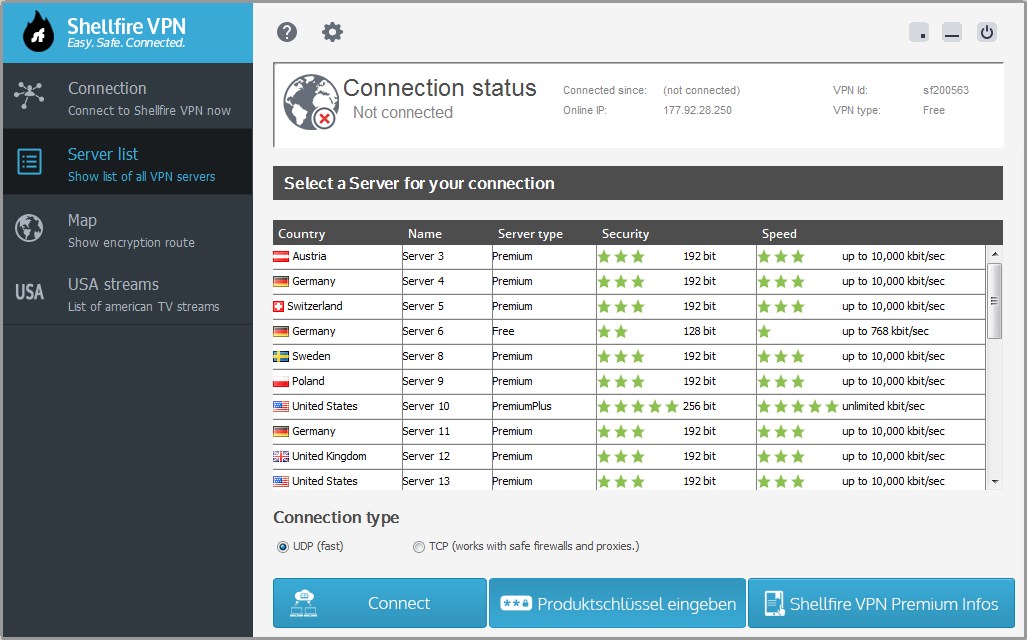Click the Poland flag icon
The height and width of the screenshot is (640, 1027).
click(x=281, y=381)
